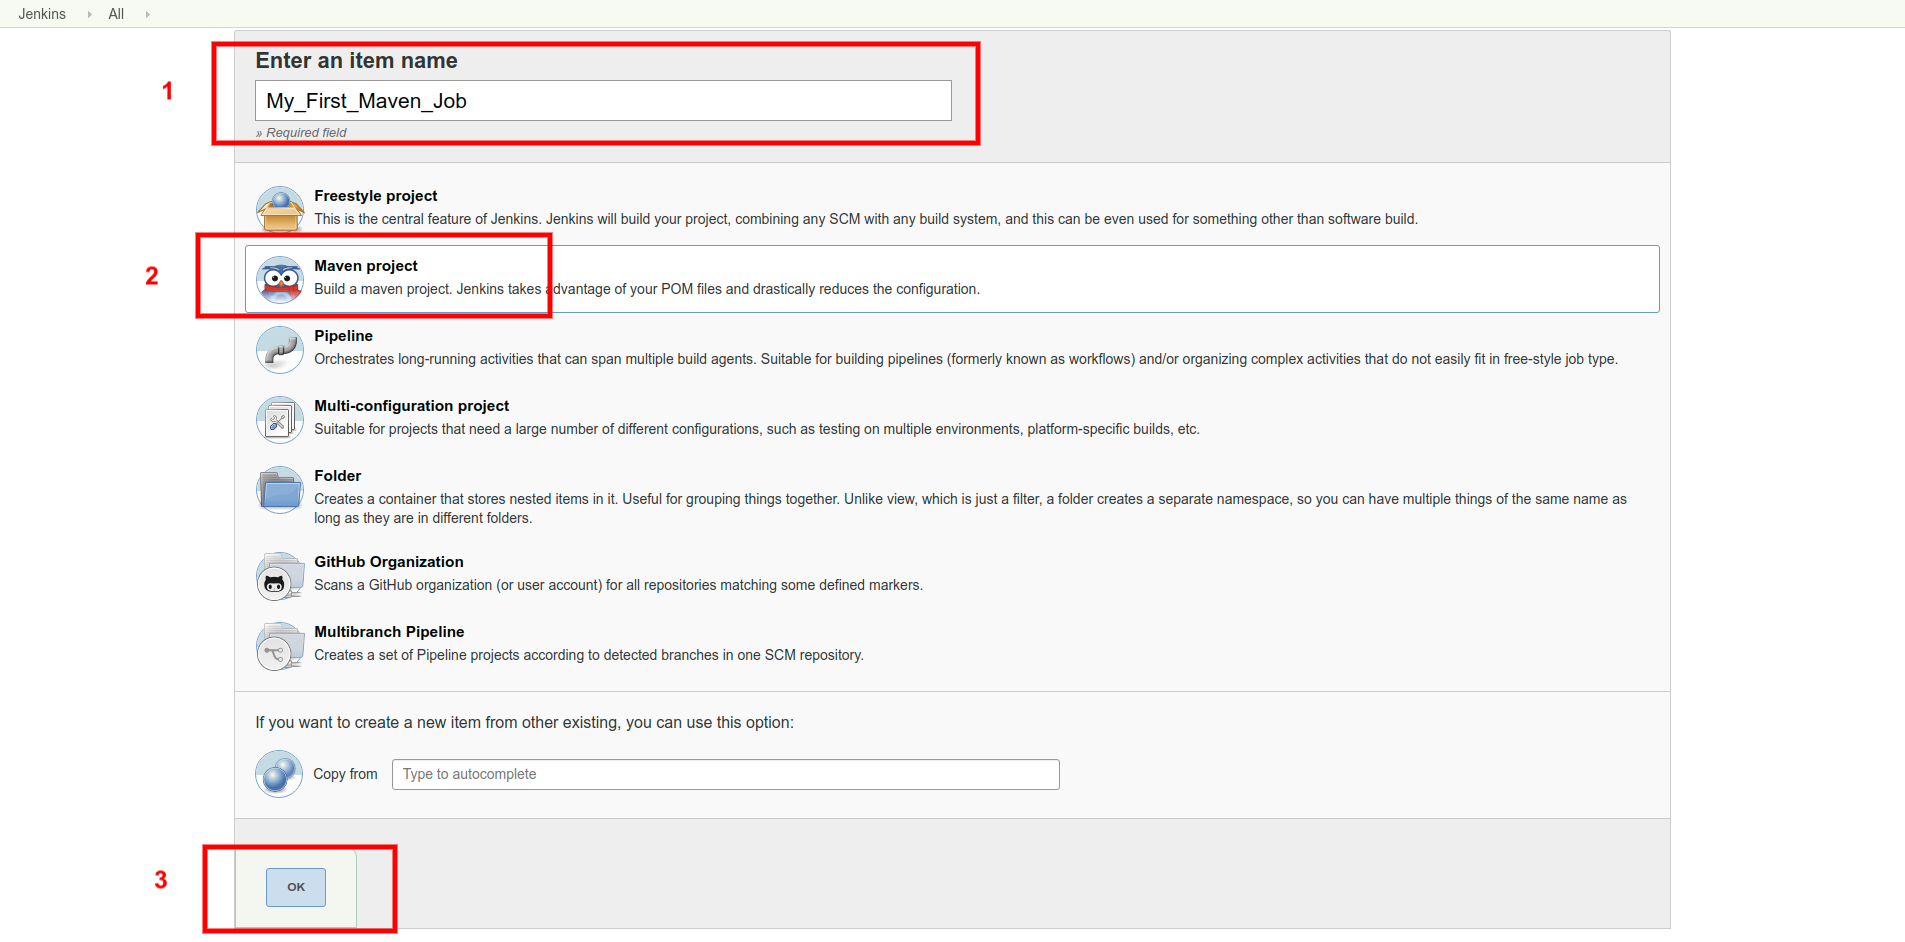The width and height of the screenshot is (1905, 942).
Task: Select the Folder title
Action: click(x=338, y=476)
